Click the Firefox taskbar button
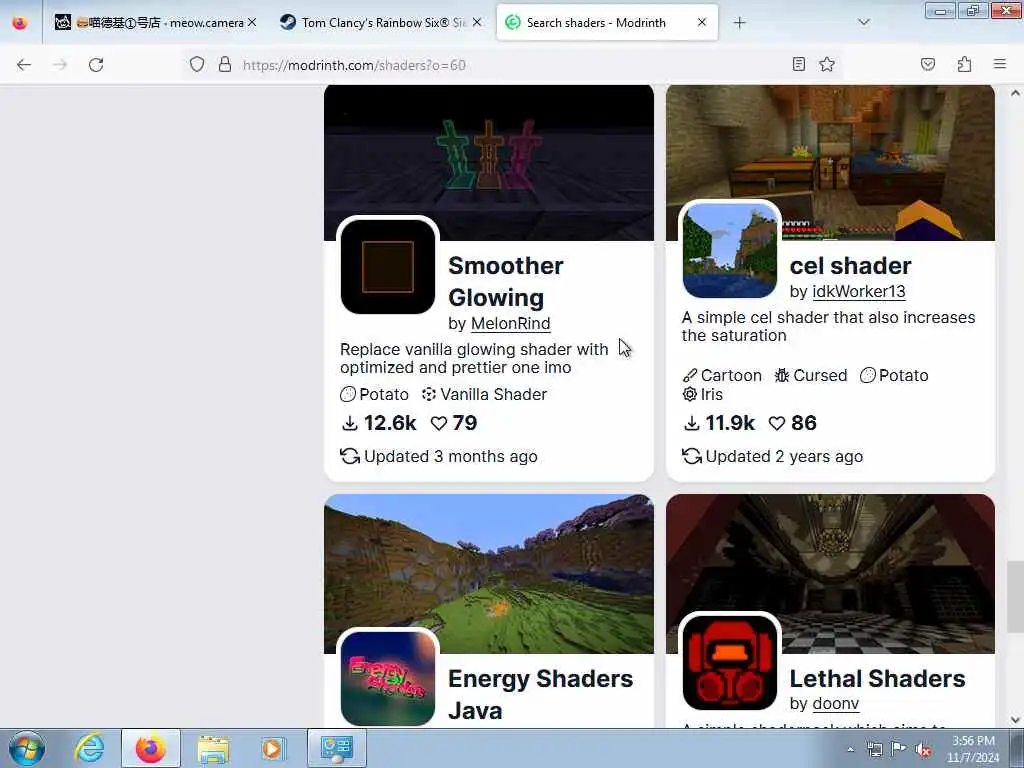 pos(150,748)
